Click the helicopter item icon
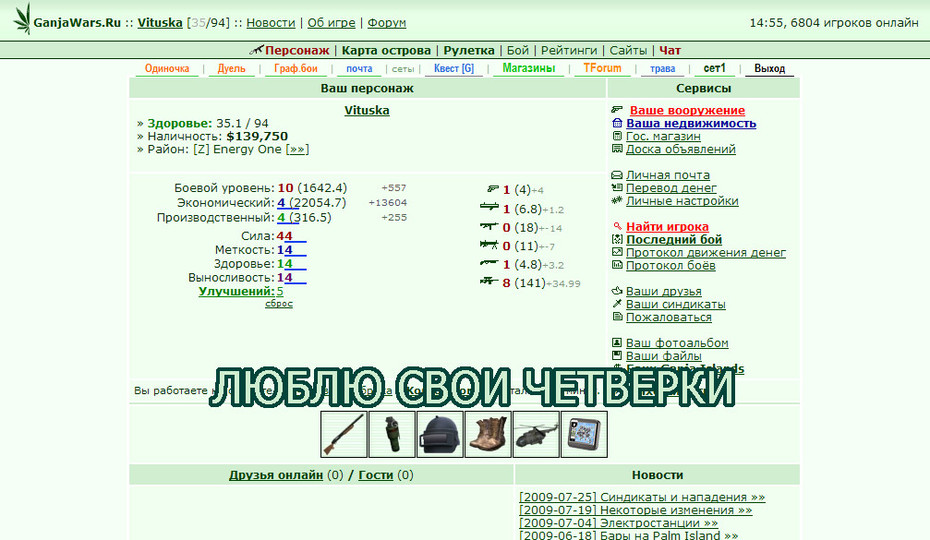 tap(536, 434)
